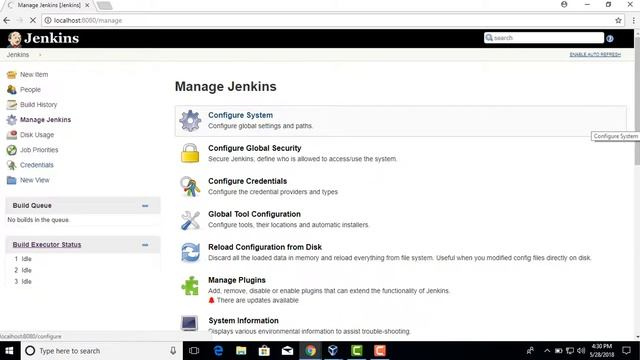Open the People sidebar link

[30, 89]
